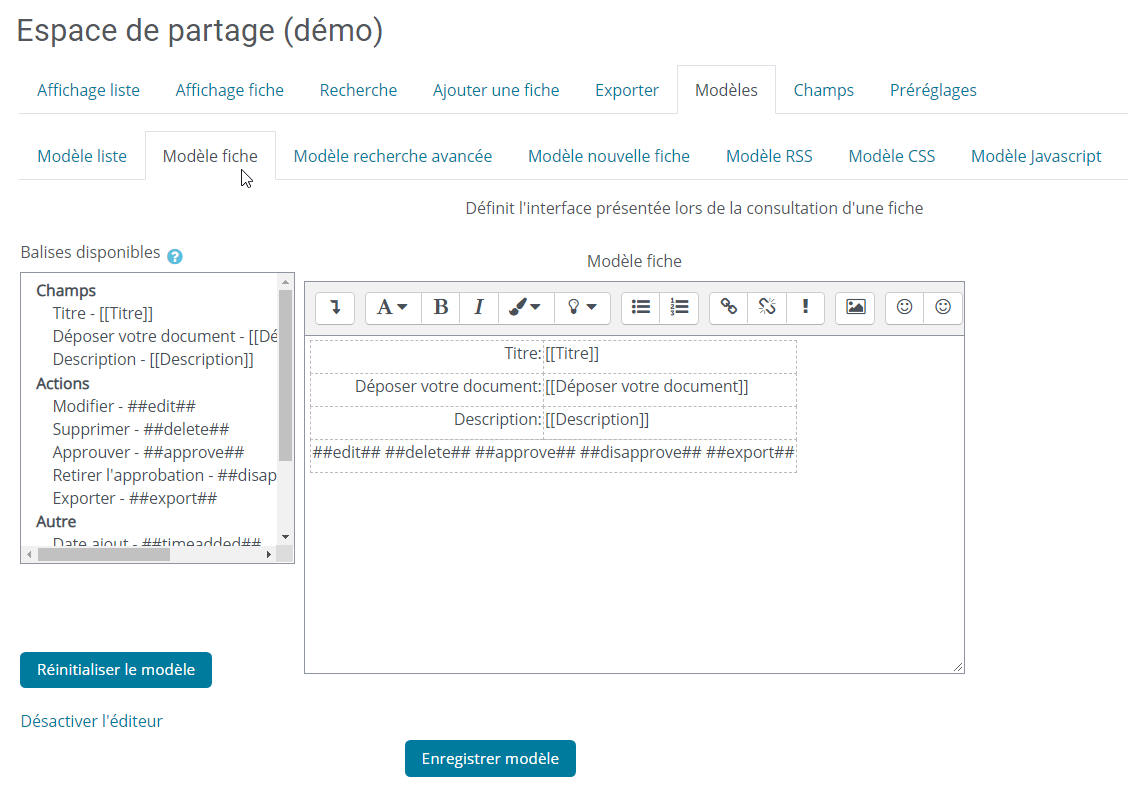Insert an unordered bullet list
Image resolution: width=1128 pixels, height=792 pixels.
(640, 308)
